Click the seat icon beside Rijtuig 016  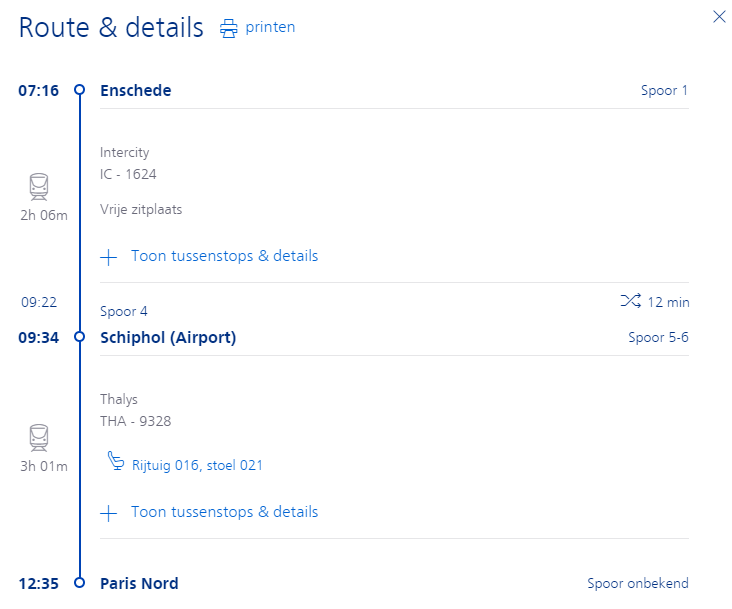115,460
